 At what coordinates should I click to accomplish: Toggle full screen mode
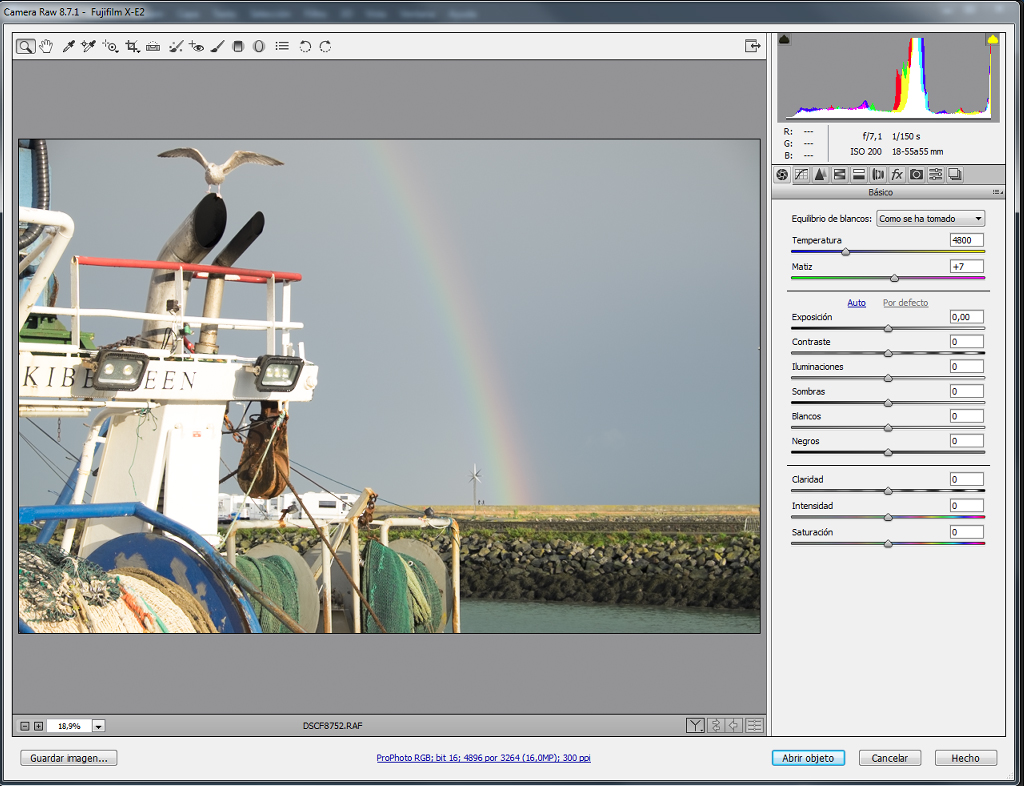pos(752,46)
